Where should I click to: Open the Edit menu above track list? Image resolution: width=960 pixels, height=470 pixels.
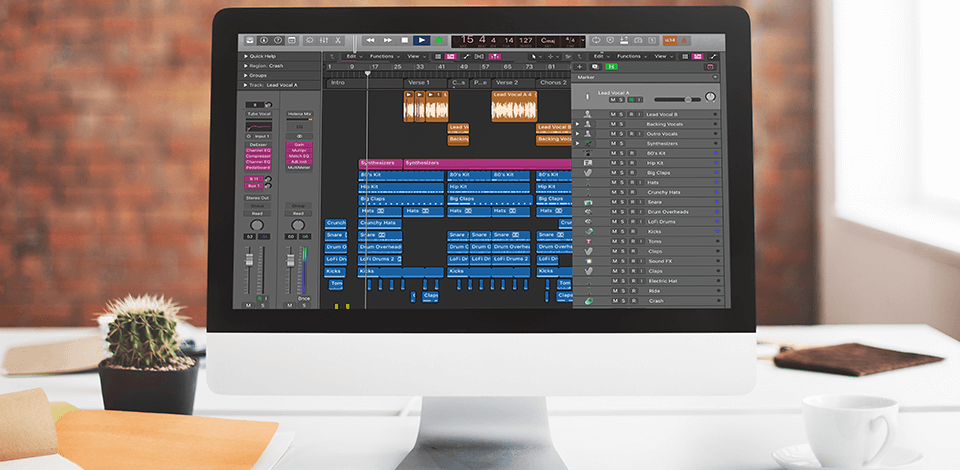pos(601,56)
